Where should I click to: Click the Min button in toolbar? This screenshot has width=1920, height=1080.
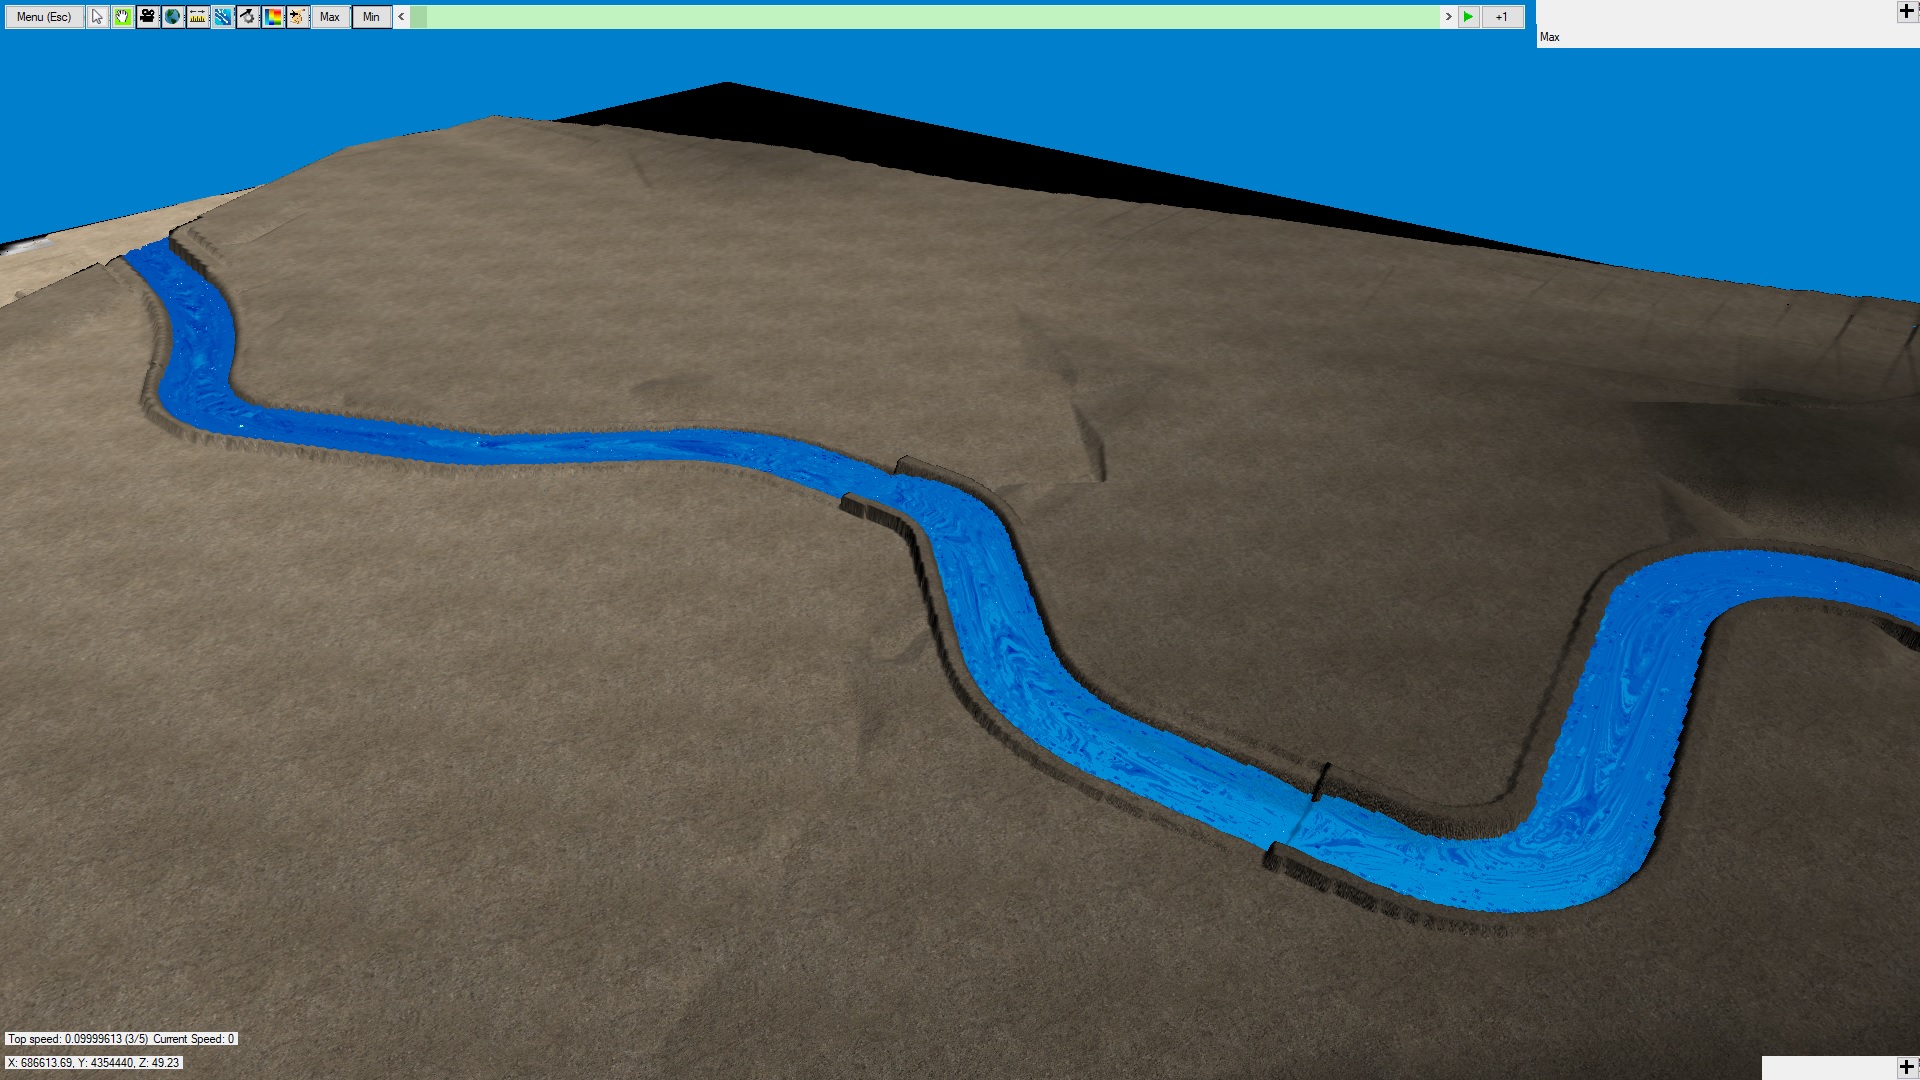[371, 17]
